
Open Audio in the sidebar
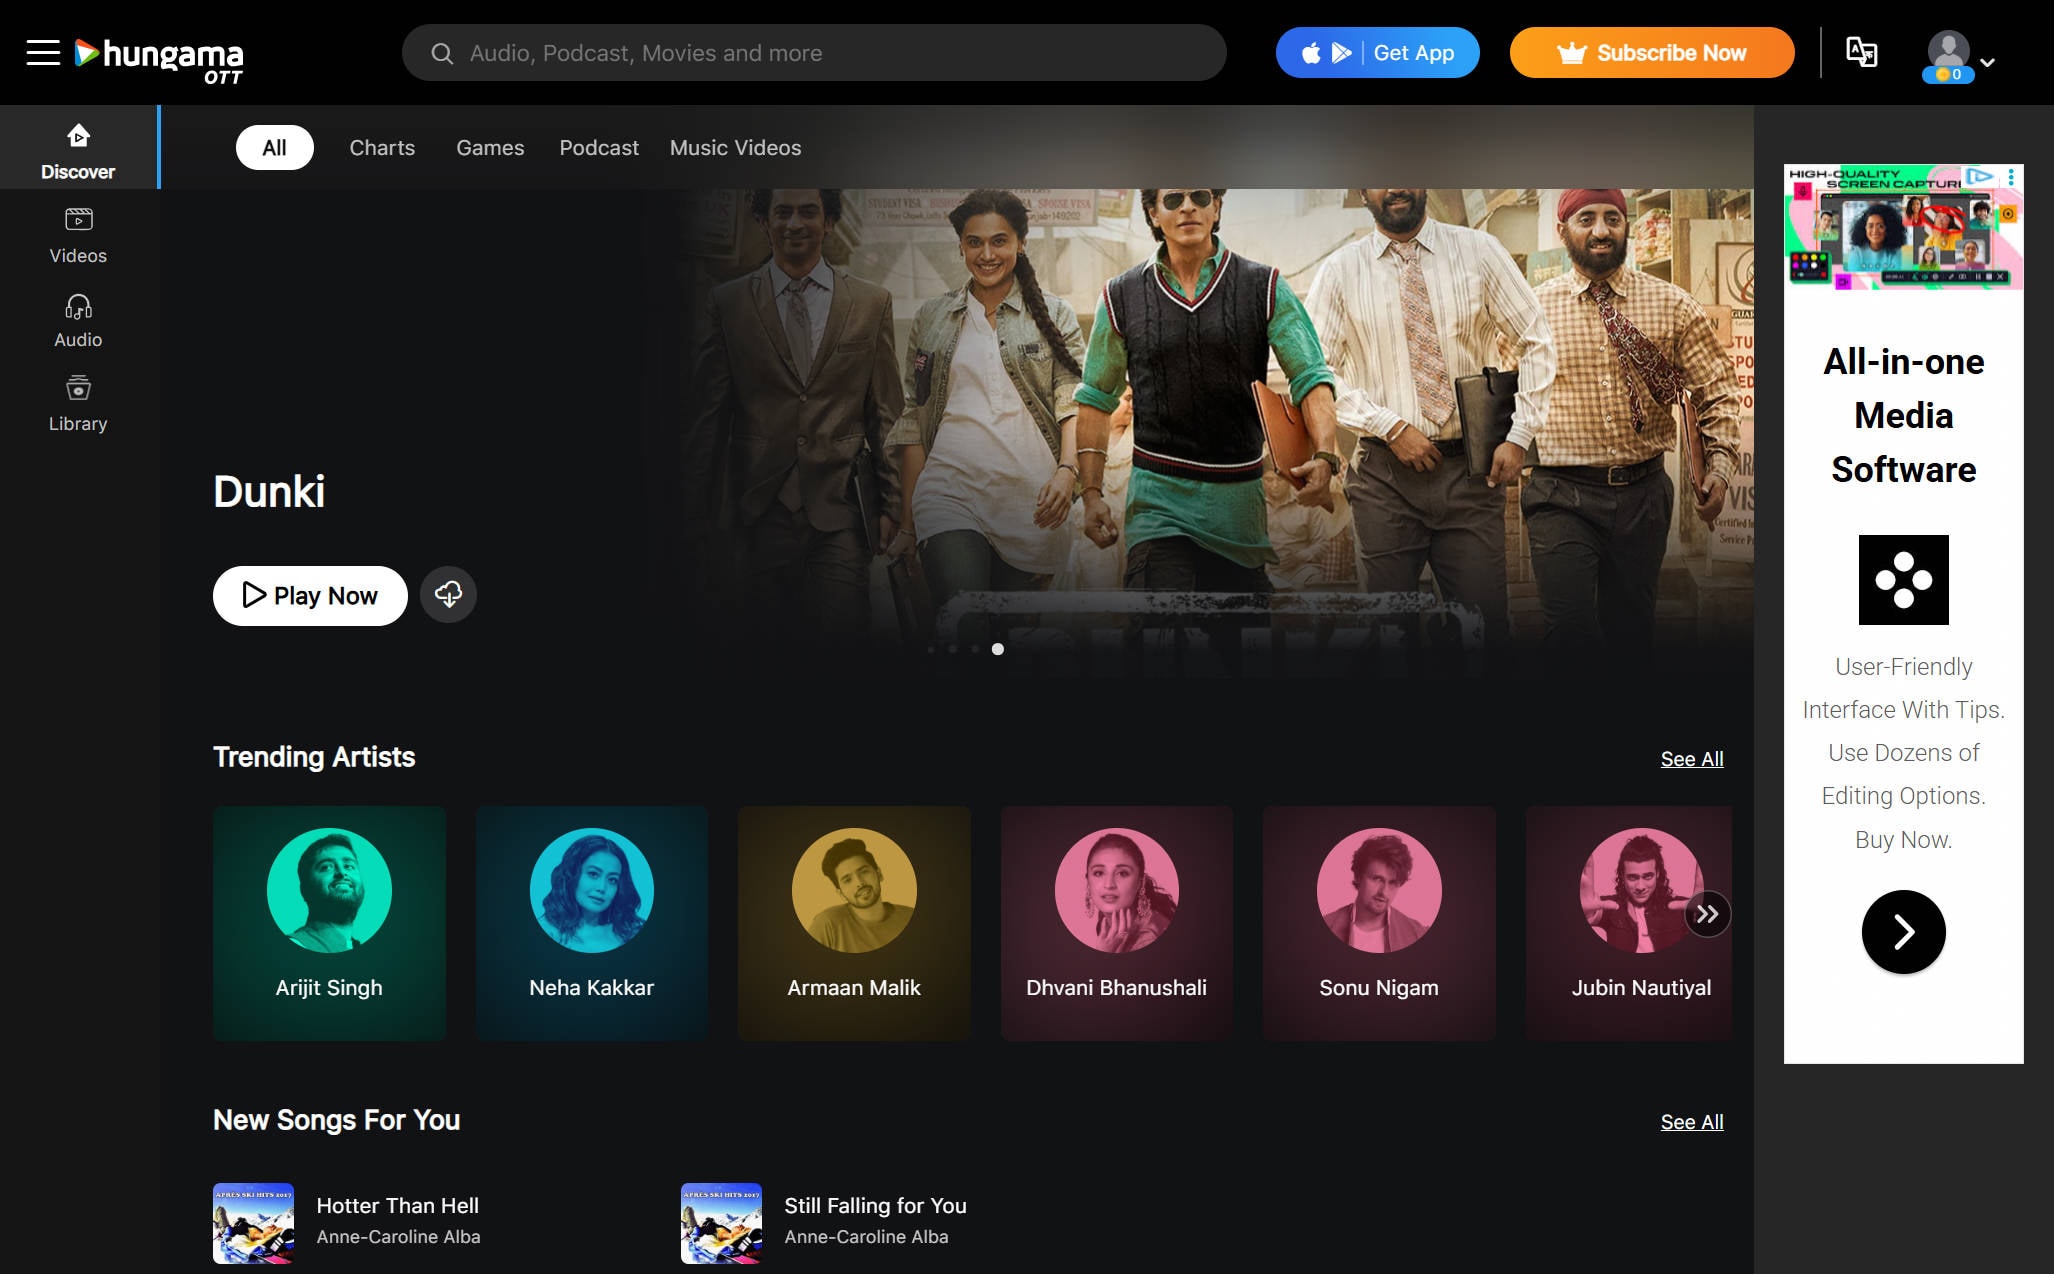pyautogui.click(x=78, y=320)
